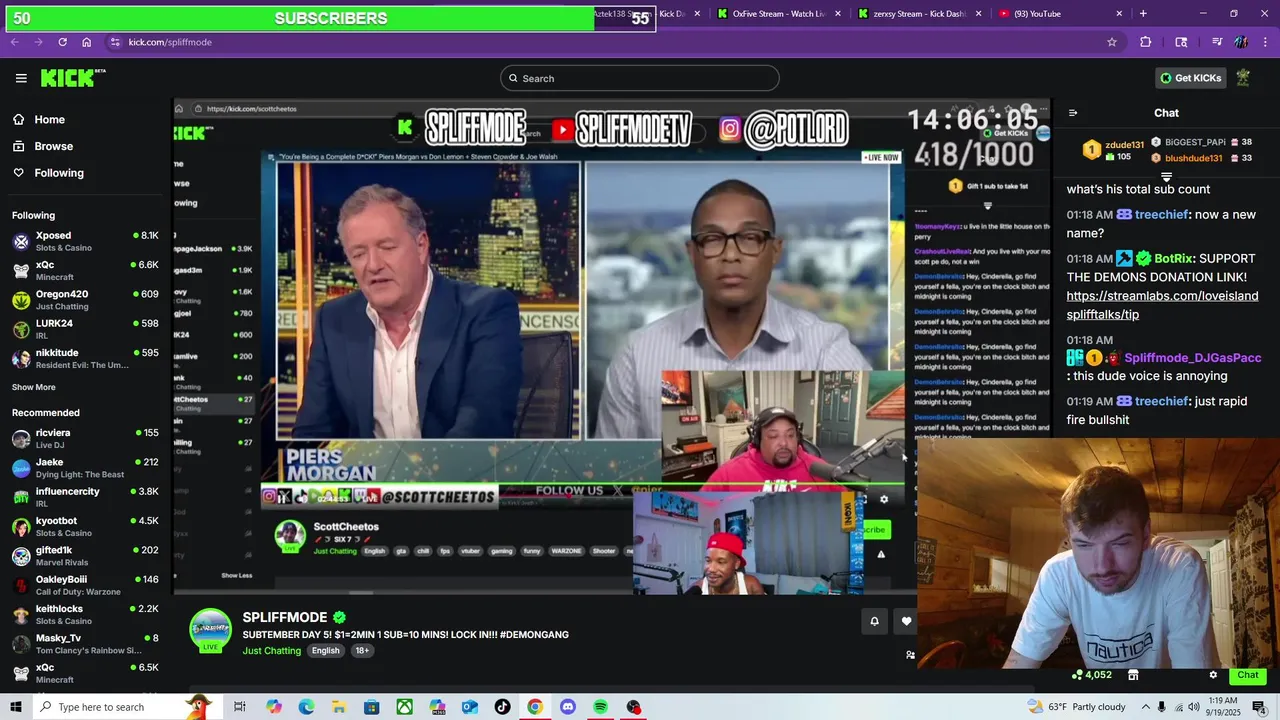Open Jaeke recommended channel

[x=85, y=467]
